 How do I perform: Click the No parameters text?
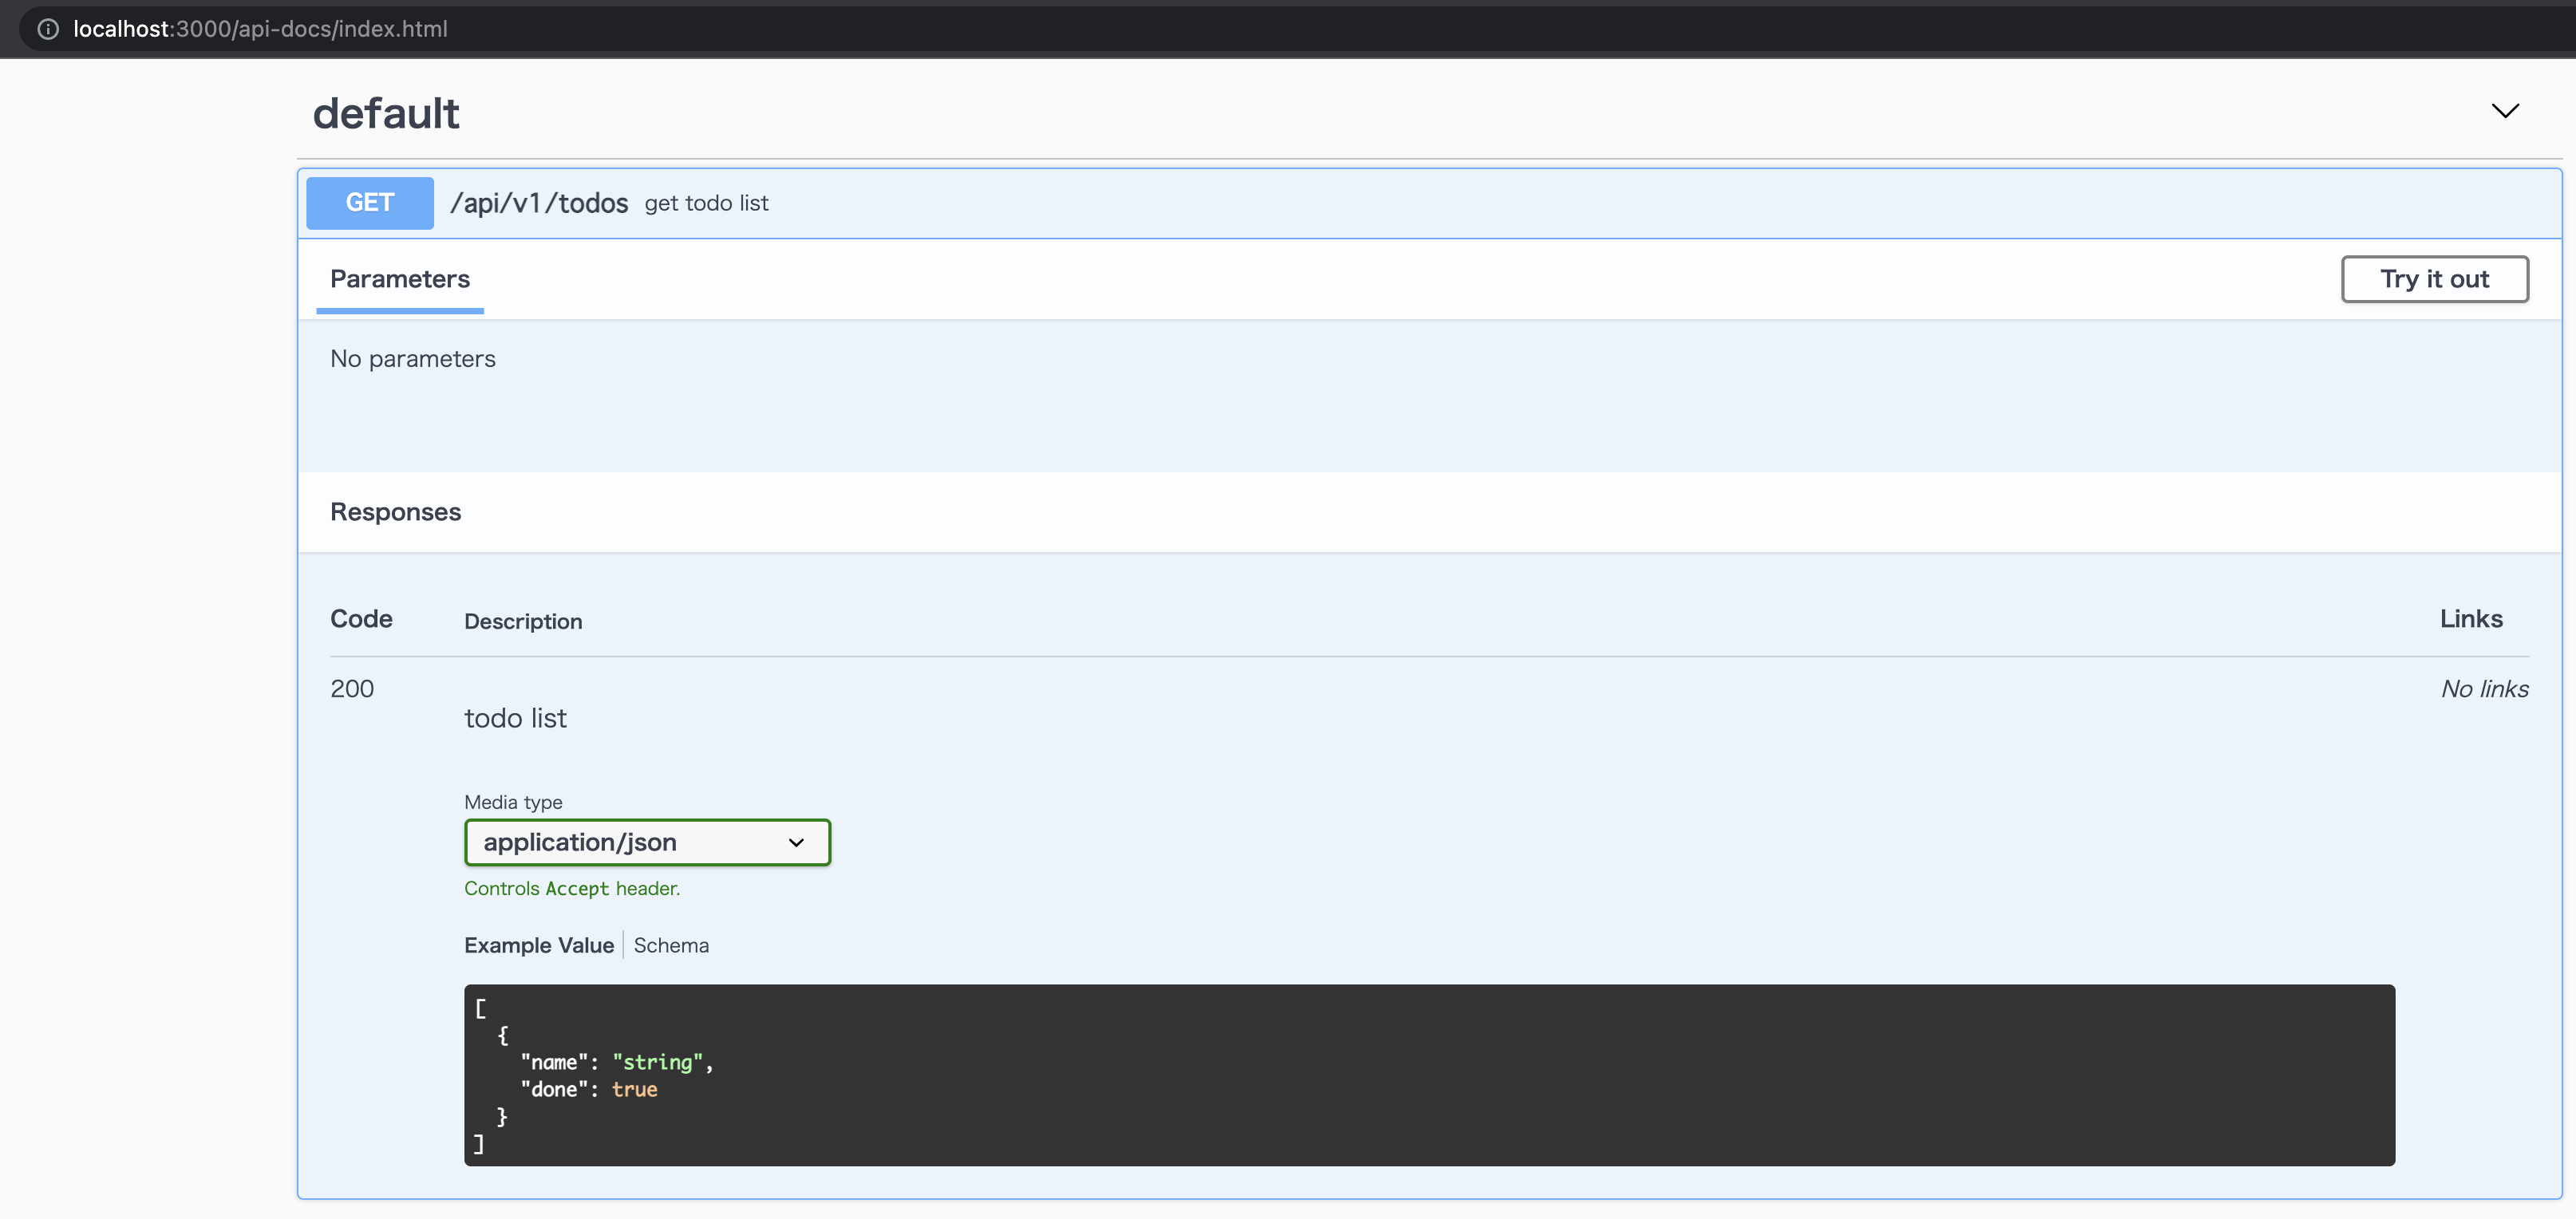pos(412,359)
